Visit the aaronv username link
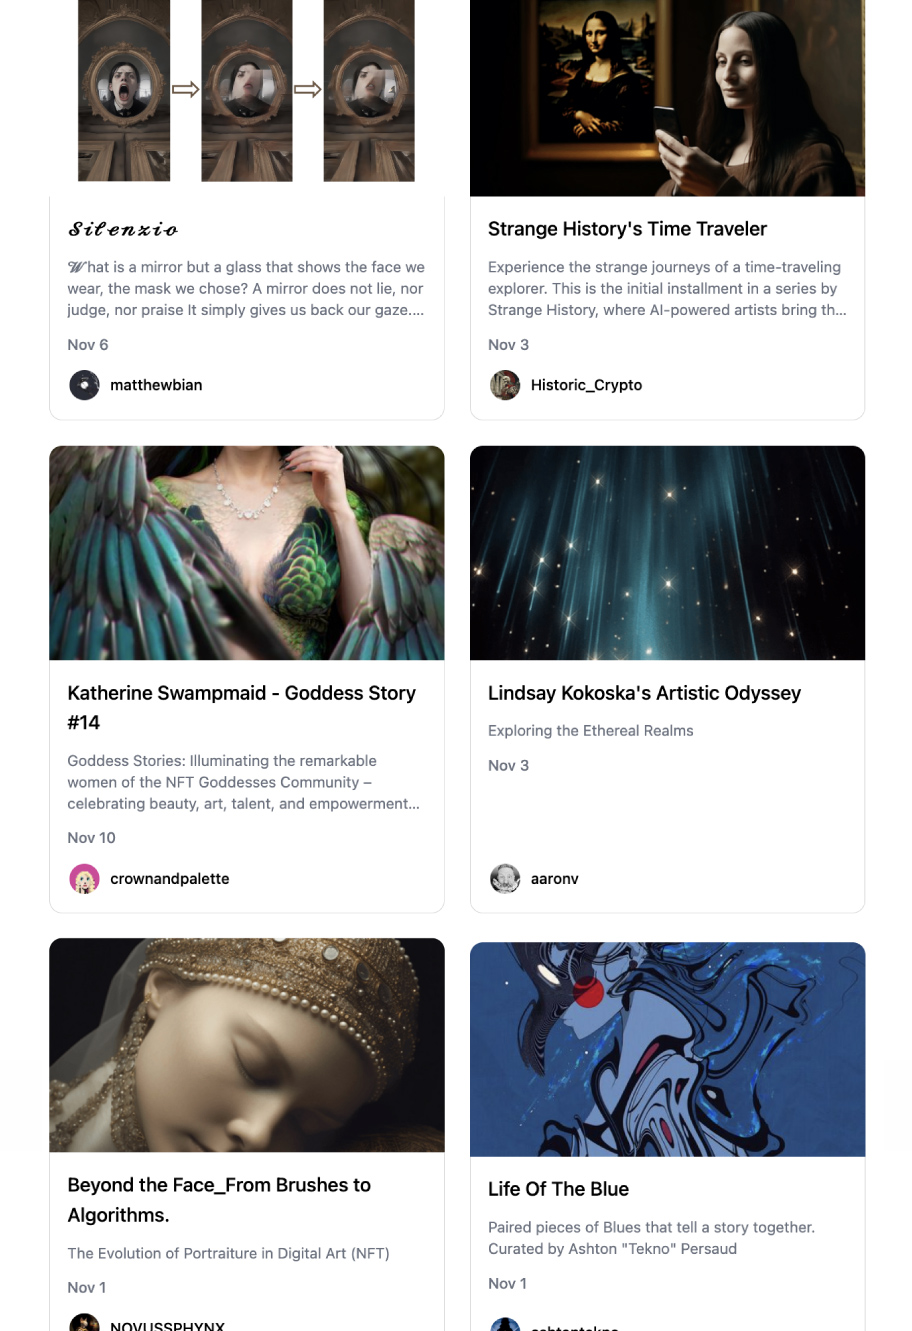The width and height of the screenshot is (912, 1331). coord(554,879)
